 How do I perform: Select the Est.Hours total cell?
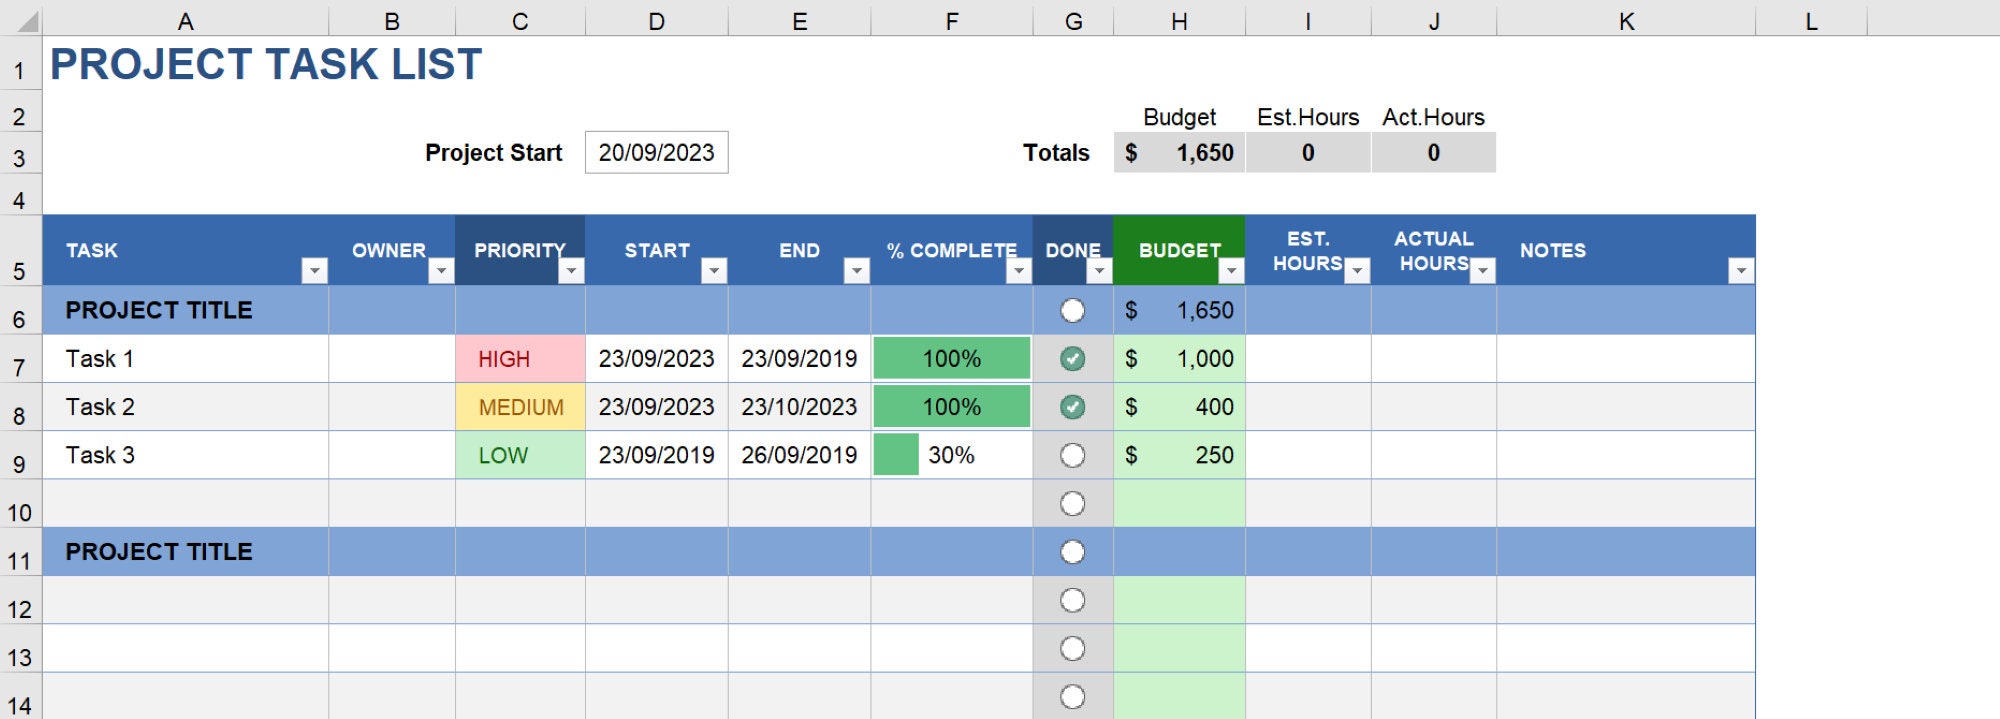[1308, 152]
